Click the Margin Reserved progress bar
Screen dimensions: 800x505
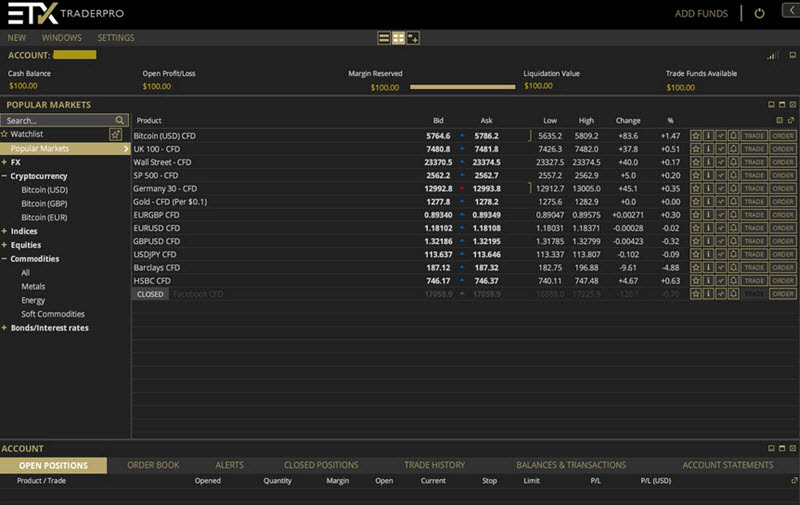462,87
